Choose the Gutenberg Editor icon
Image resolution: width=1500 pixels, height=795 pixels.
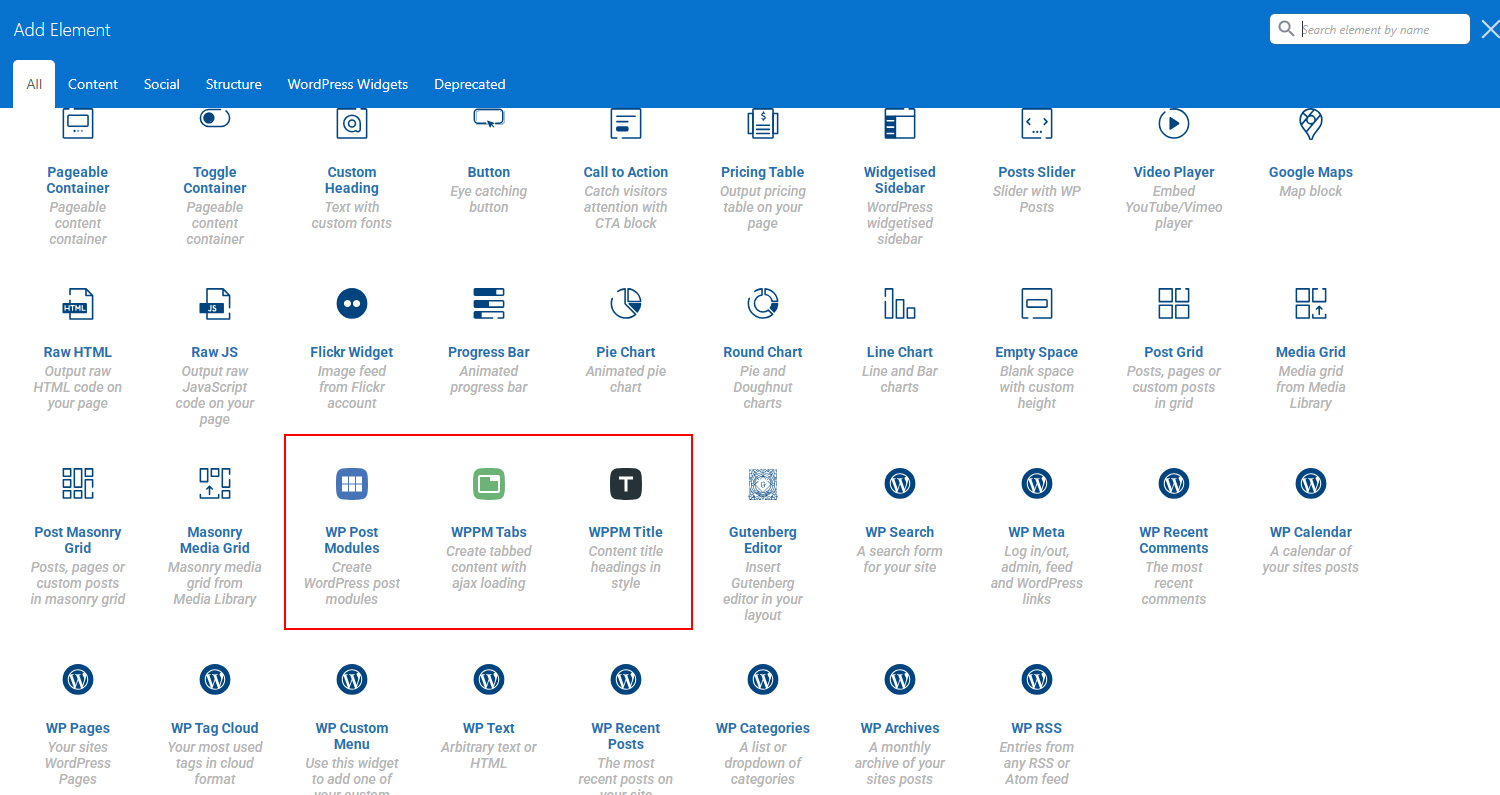[x=763, y=484]
